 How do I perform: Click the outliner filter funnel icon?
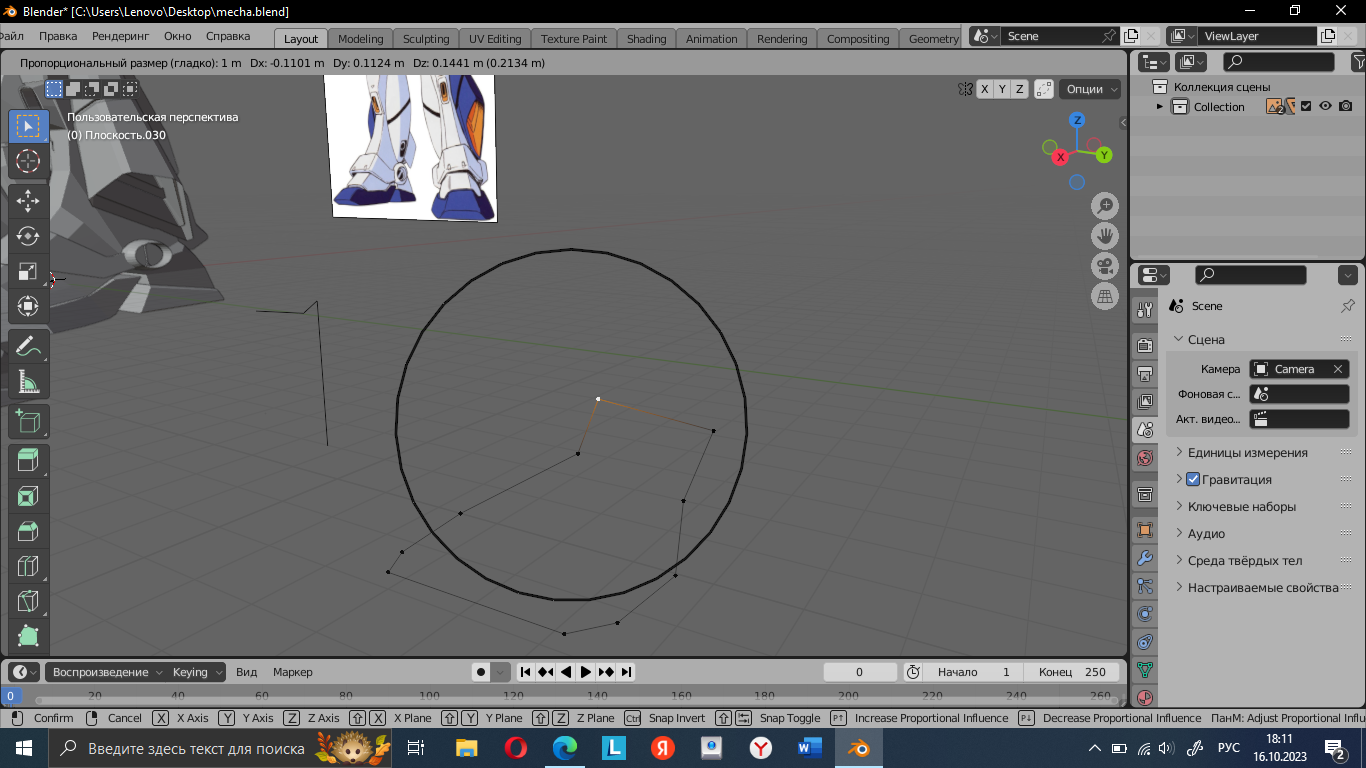[x=1357, y=62]
